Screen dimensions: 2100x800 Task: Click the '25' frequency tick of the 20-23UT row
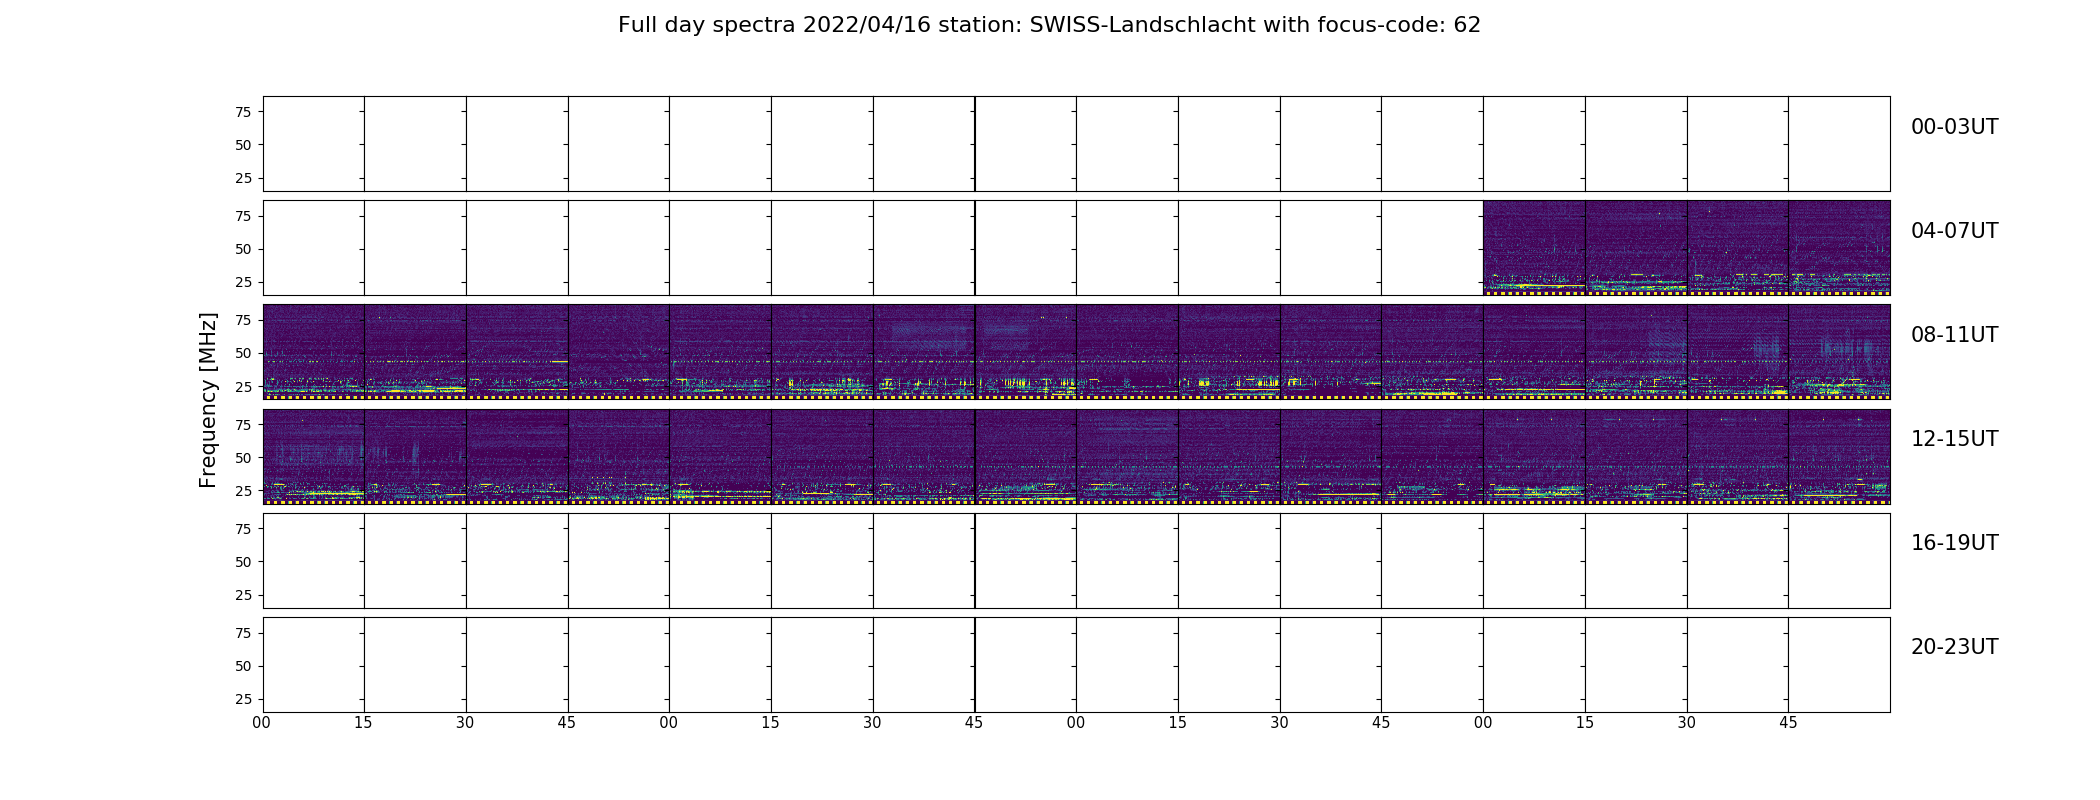[242, 699]
